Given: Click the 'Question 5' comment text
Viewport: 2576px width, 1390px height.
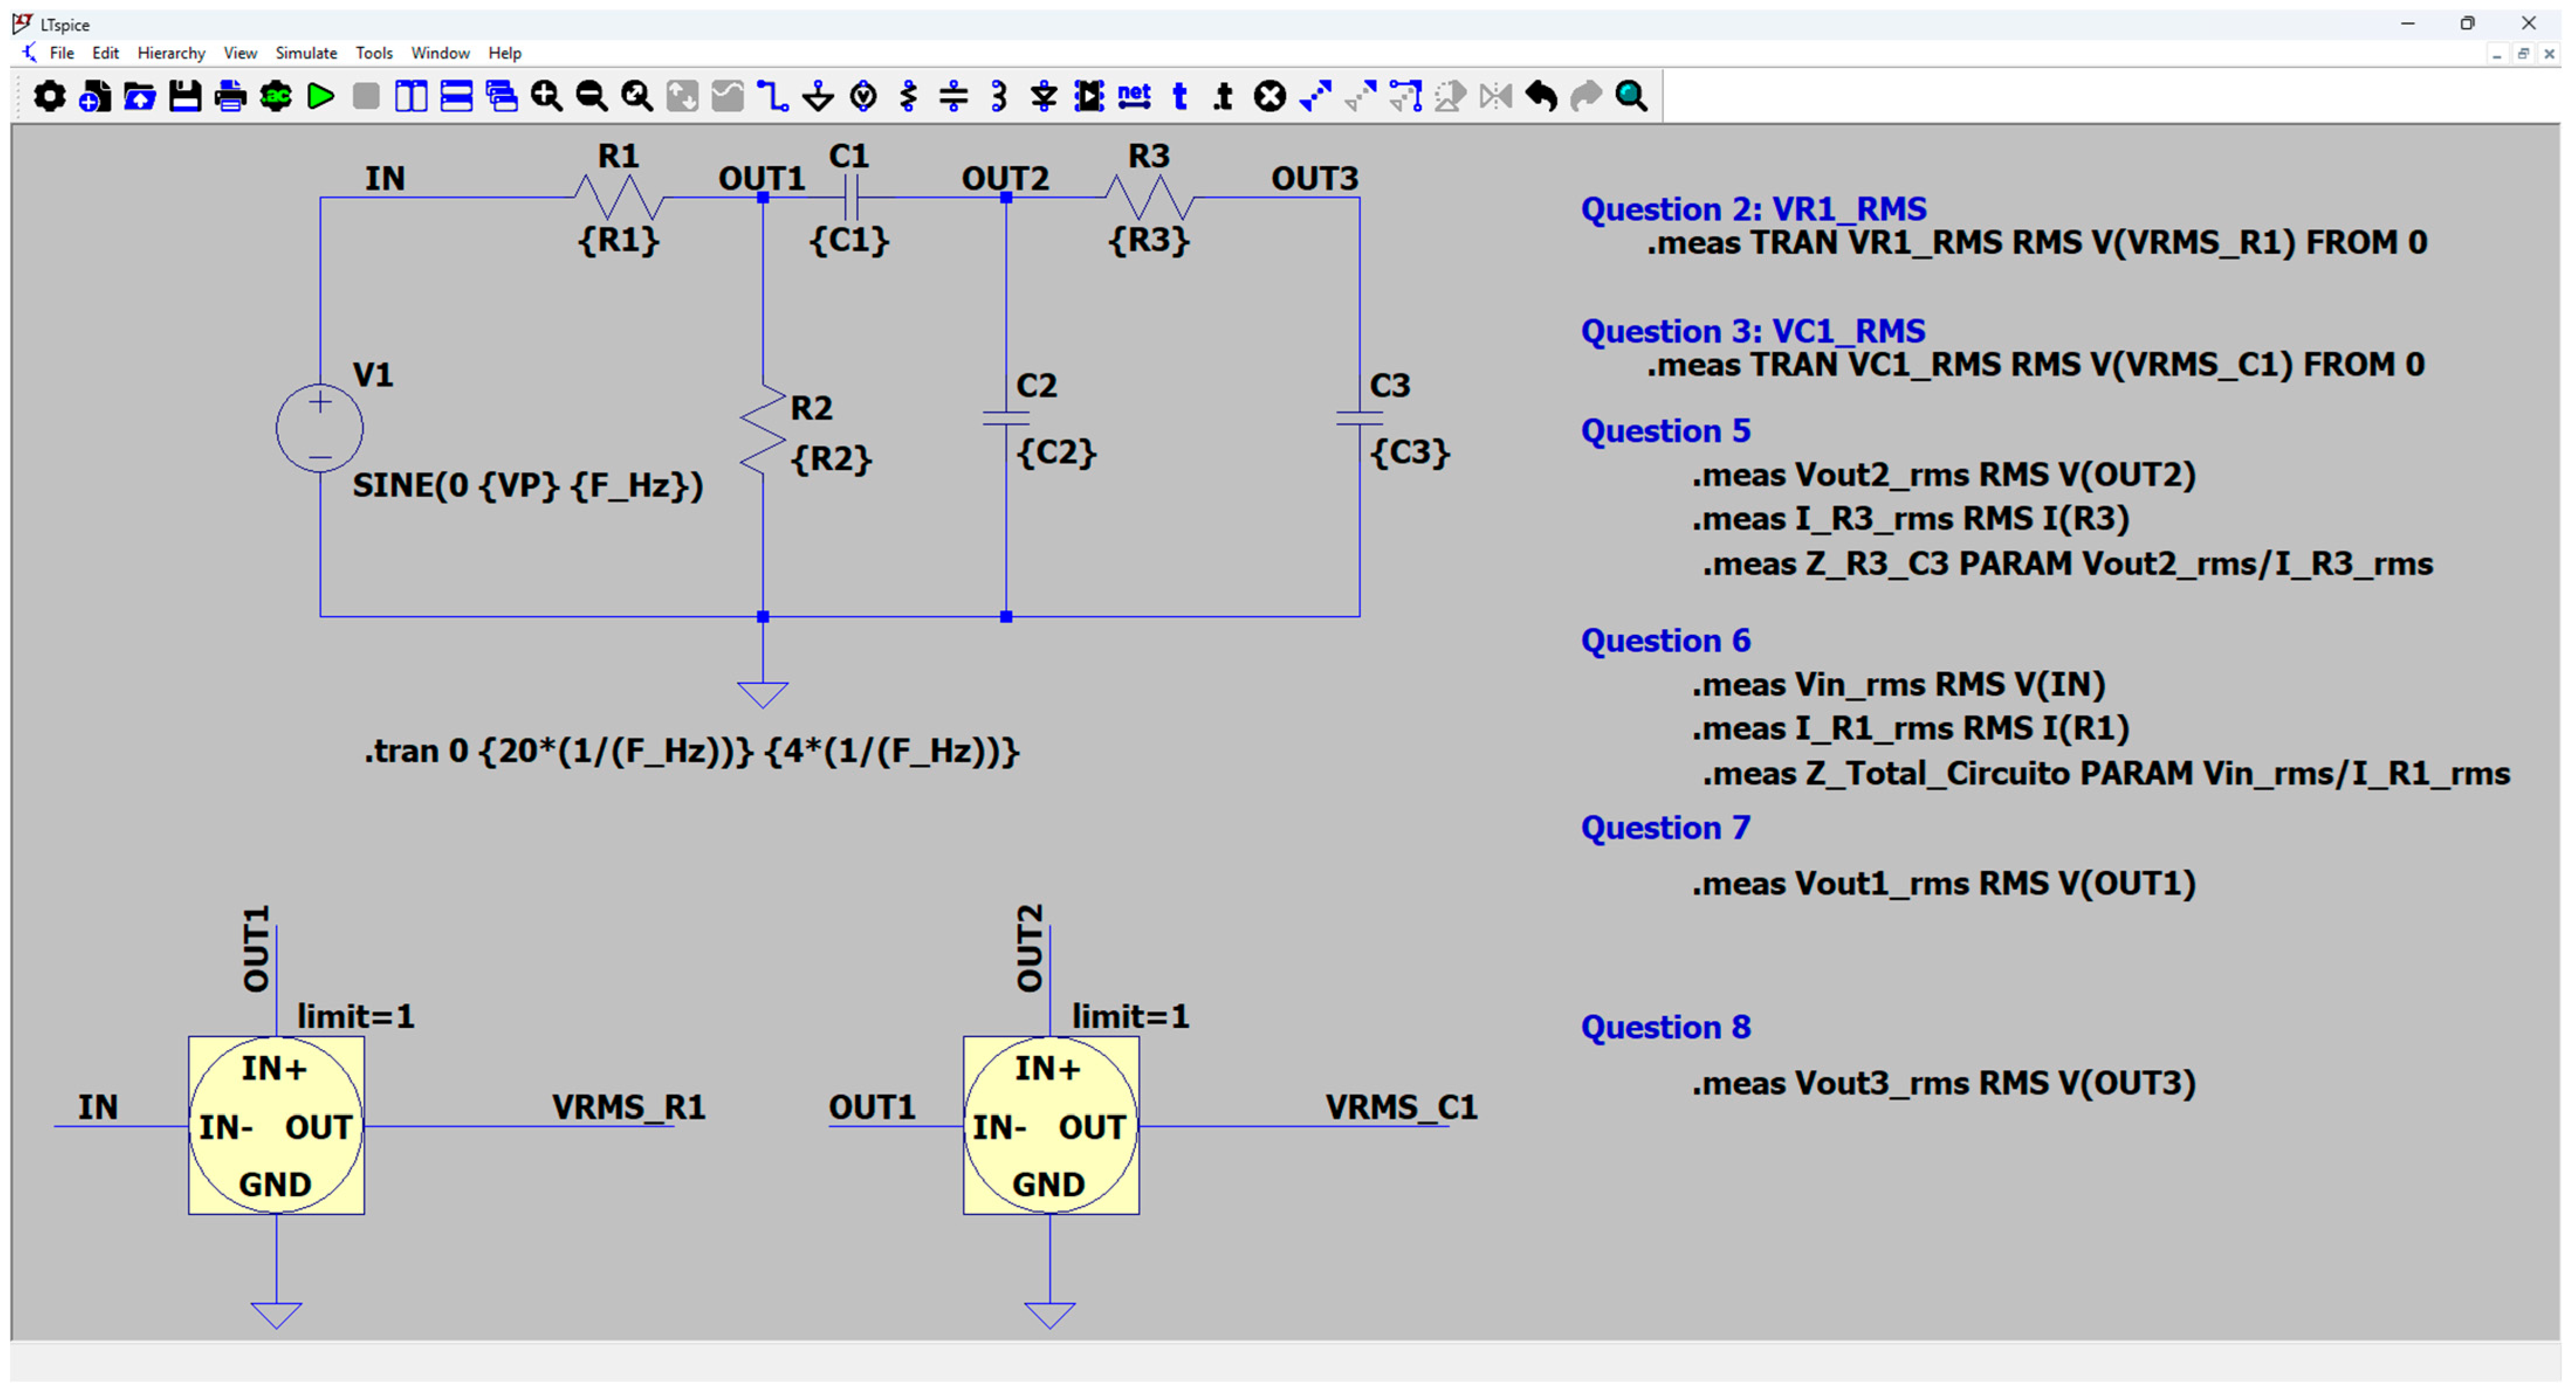Looking at the screenshot, I should (1666, 431).
